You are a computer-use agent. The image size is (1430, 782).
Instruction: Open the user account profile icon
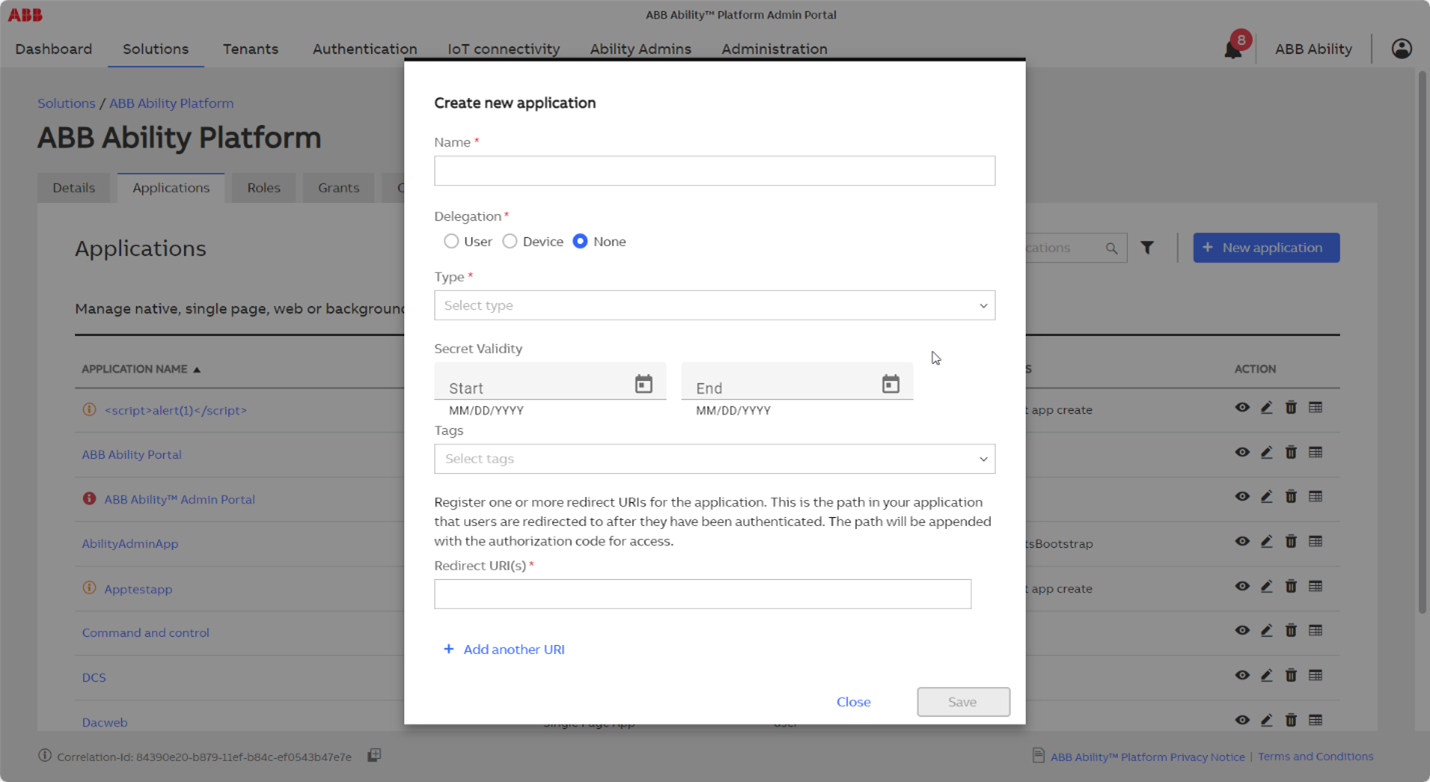click(1402, 48)
